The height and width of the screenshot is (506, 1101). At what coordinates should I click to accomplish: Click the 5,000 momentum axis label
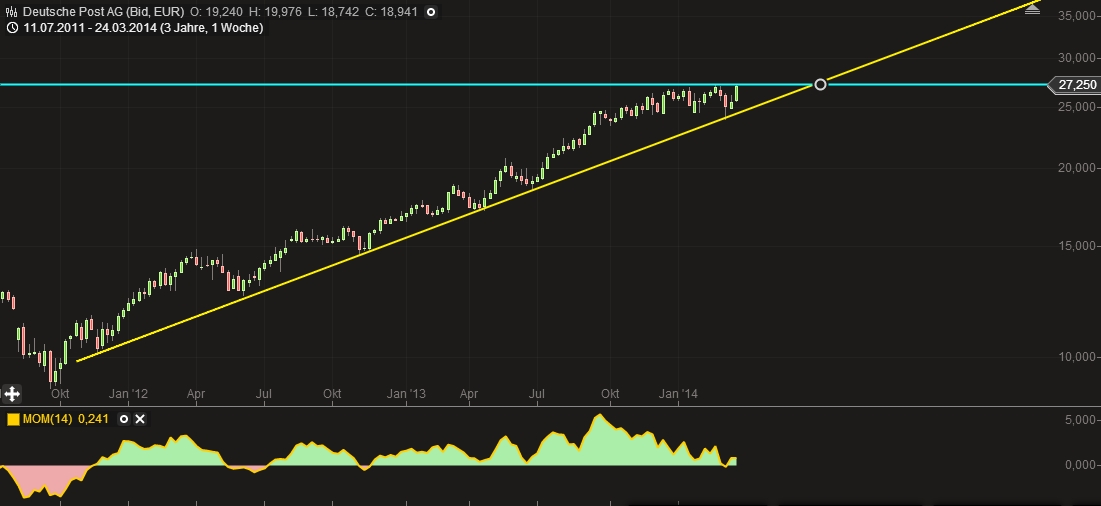coord(1081,420)
